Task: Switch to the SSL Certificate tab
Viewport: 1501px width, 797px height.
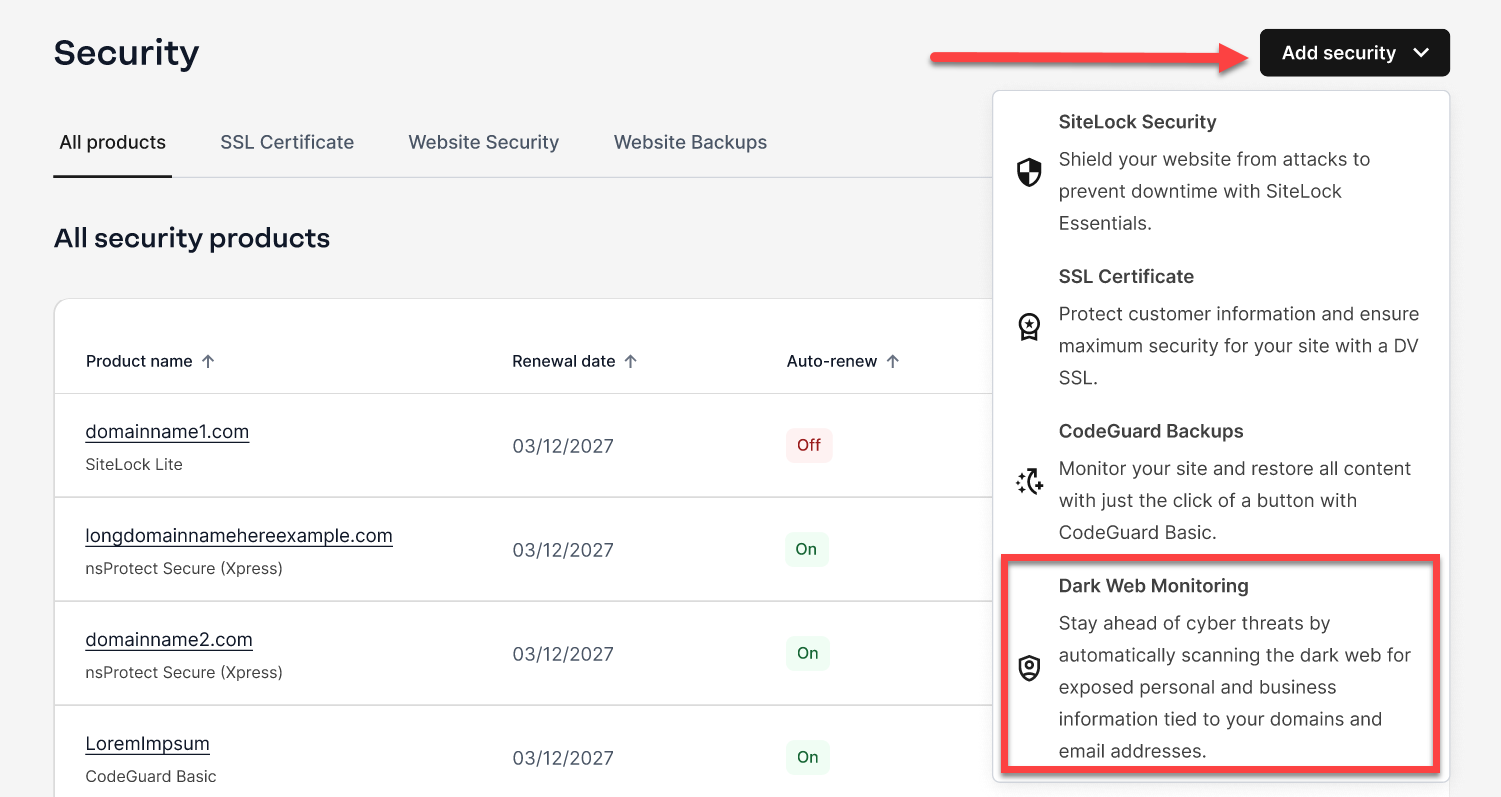Action: (x=287, y=143)
